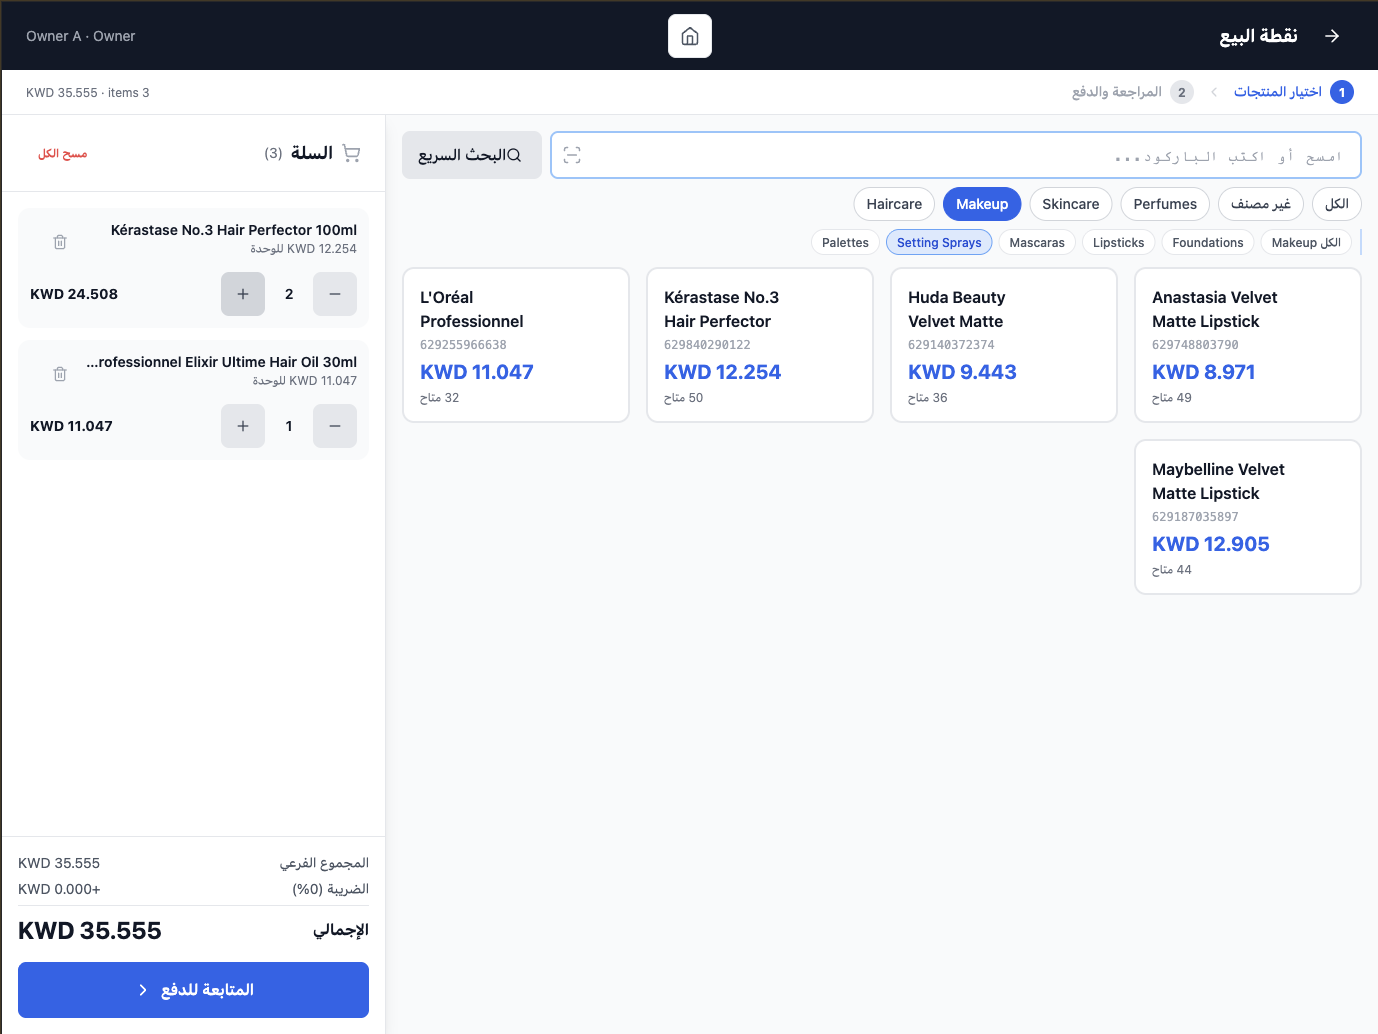Screen dimensions: 1378x1034
Task: Add Maybelline Velvet Matte Lipstick card
Action: 1248,517
